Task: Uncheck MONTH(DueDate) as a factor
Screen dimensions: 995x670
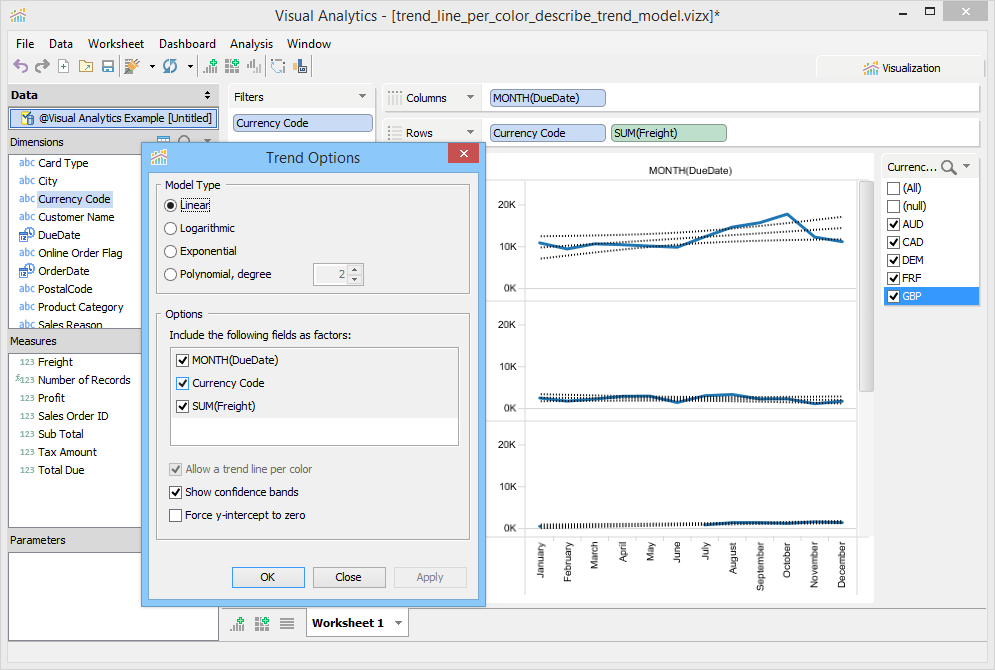Action: (183, 360)
